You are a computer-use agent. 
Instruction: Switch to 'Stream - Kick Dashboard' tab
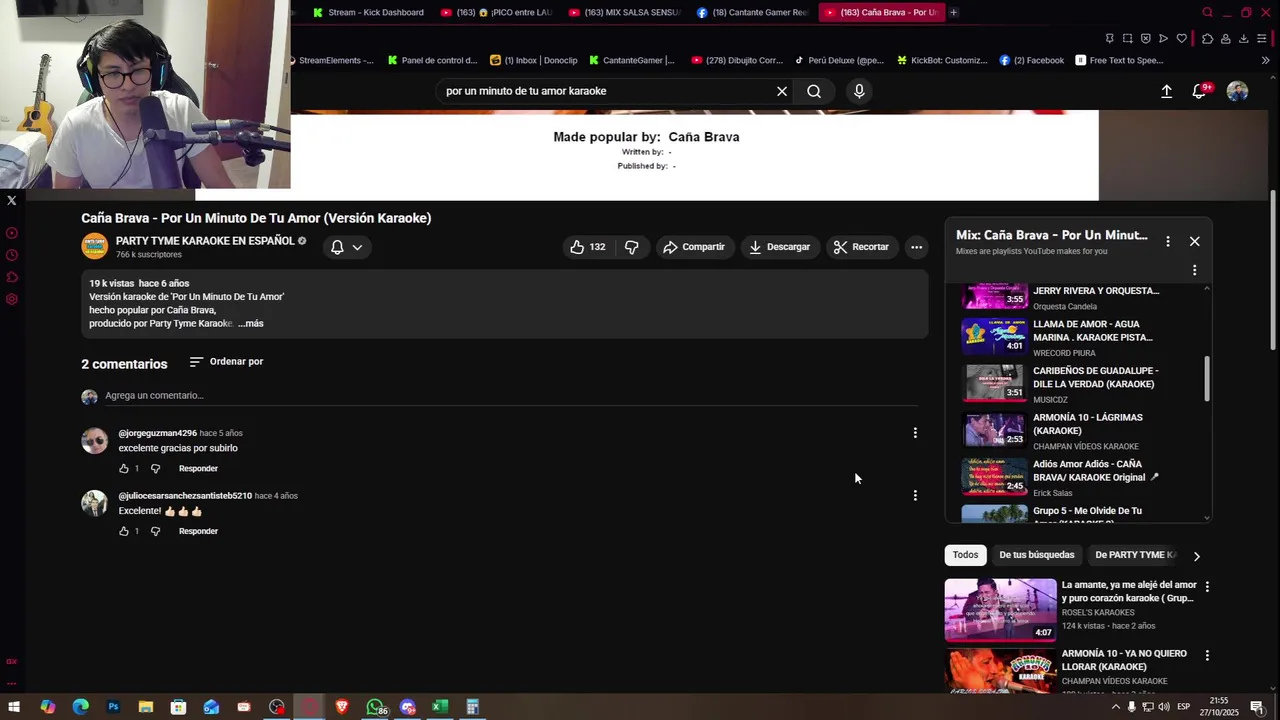[368, 13]
